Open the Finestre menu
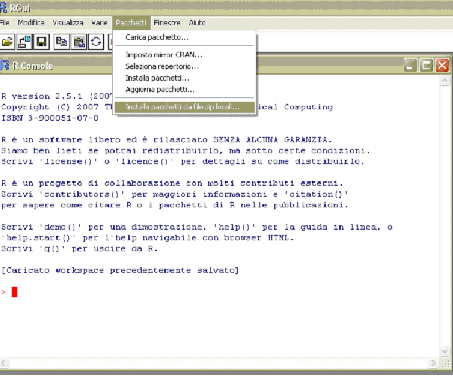The width and height of the screenshot is (453, 377). point(167,23)
